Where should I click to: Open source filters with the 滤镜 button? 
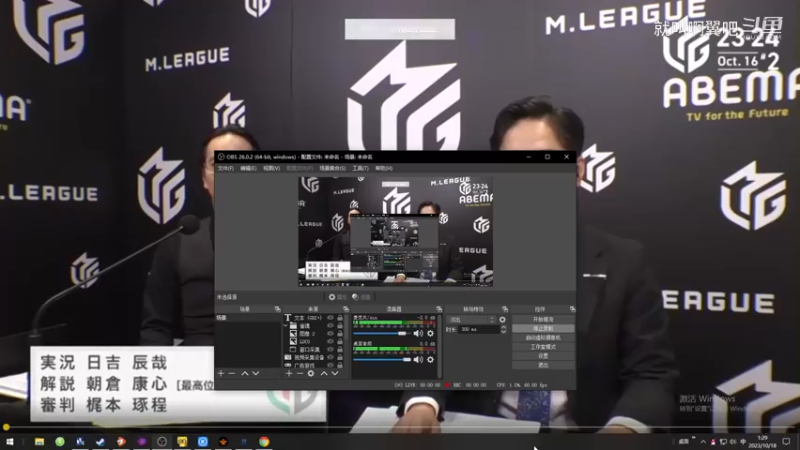click(361, 297)
